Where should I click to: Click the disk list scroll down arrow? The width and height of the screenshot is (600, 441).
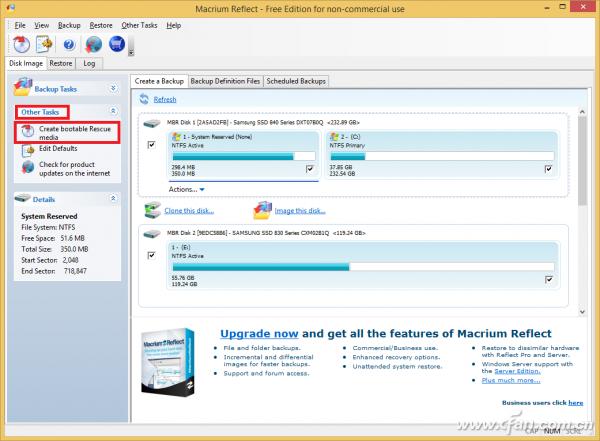(x=582, y=312)
